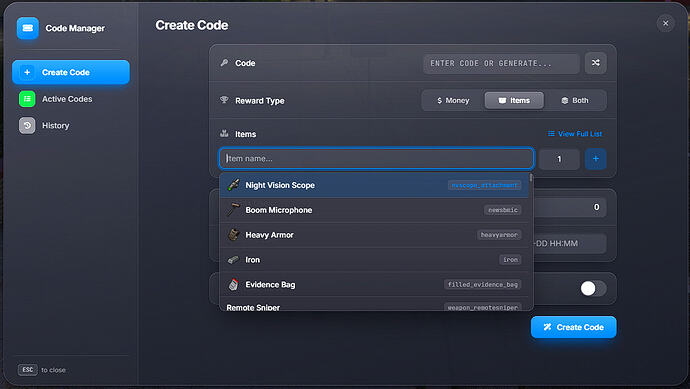
Task: Add item with the blue plus button
Action: click(x=595, y=159)
